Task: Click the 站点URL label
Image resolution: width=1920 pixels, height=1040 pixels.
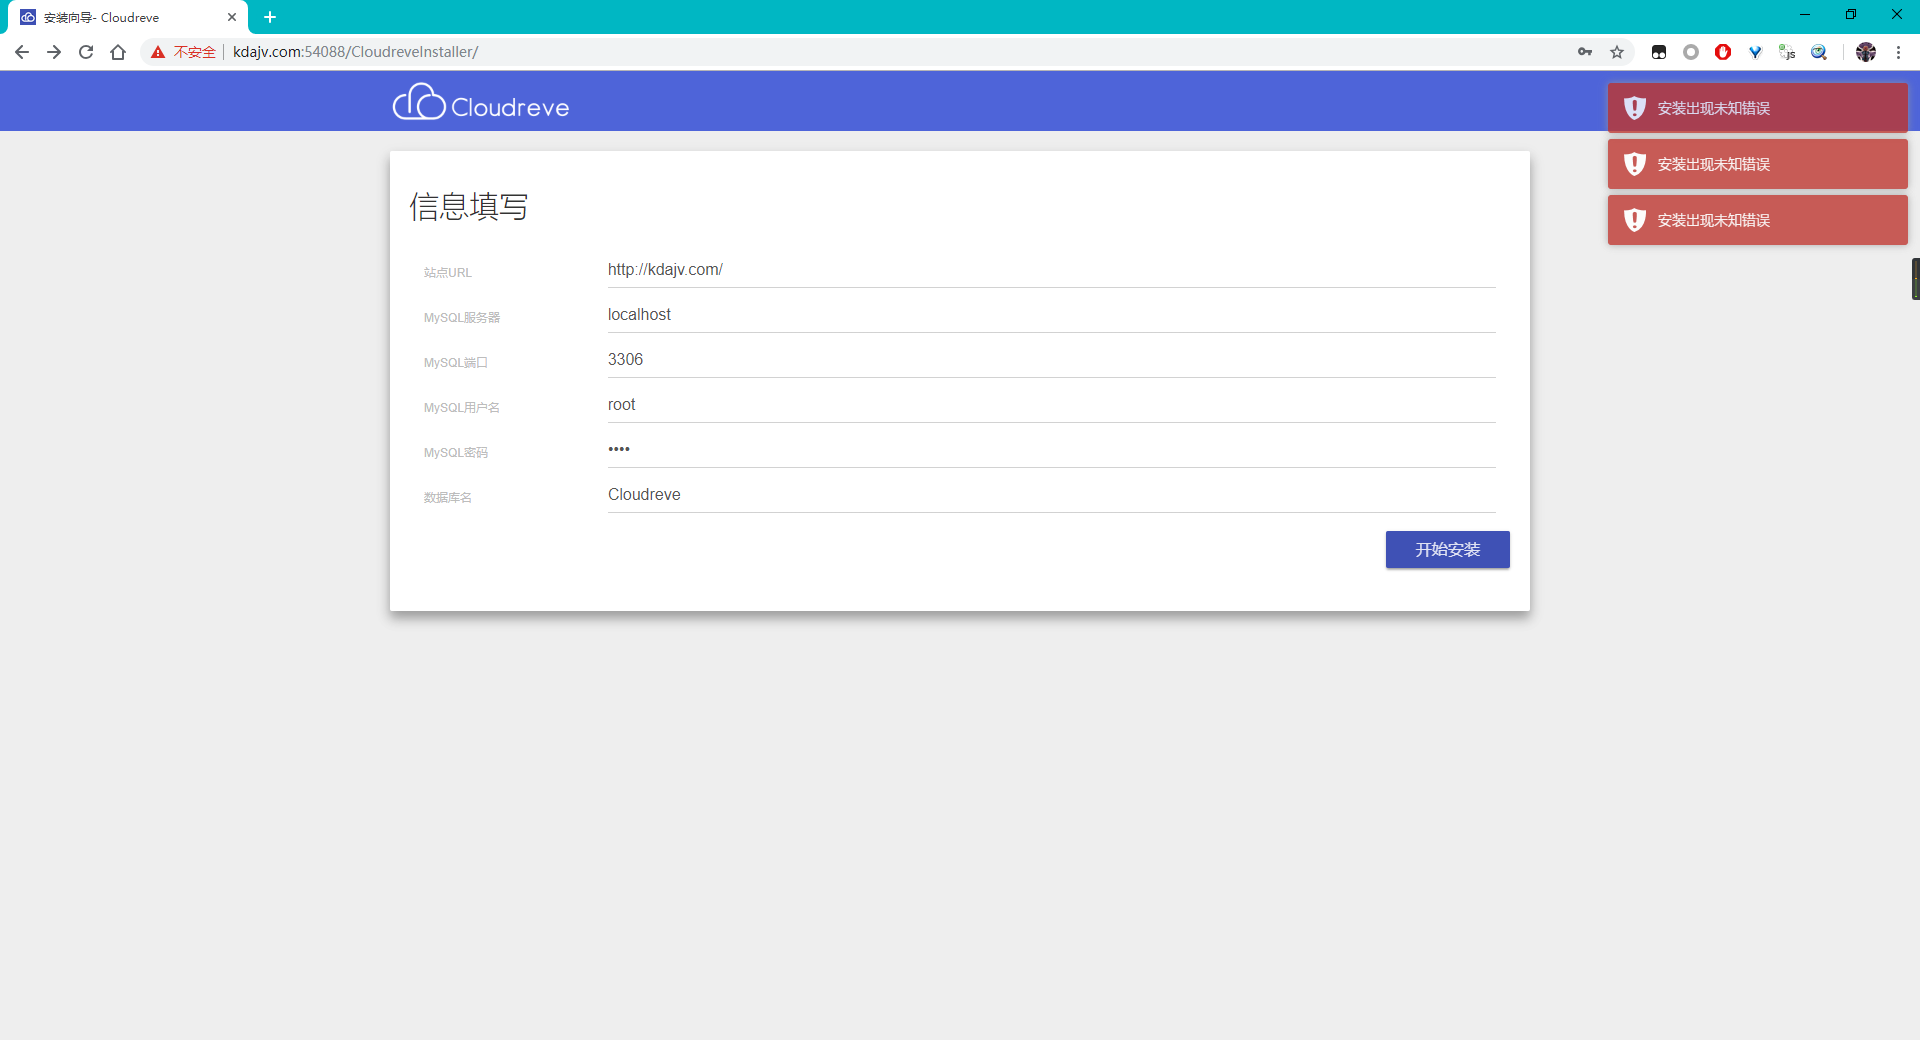Action: click(x=447, y=273)
